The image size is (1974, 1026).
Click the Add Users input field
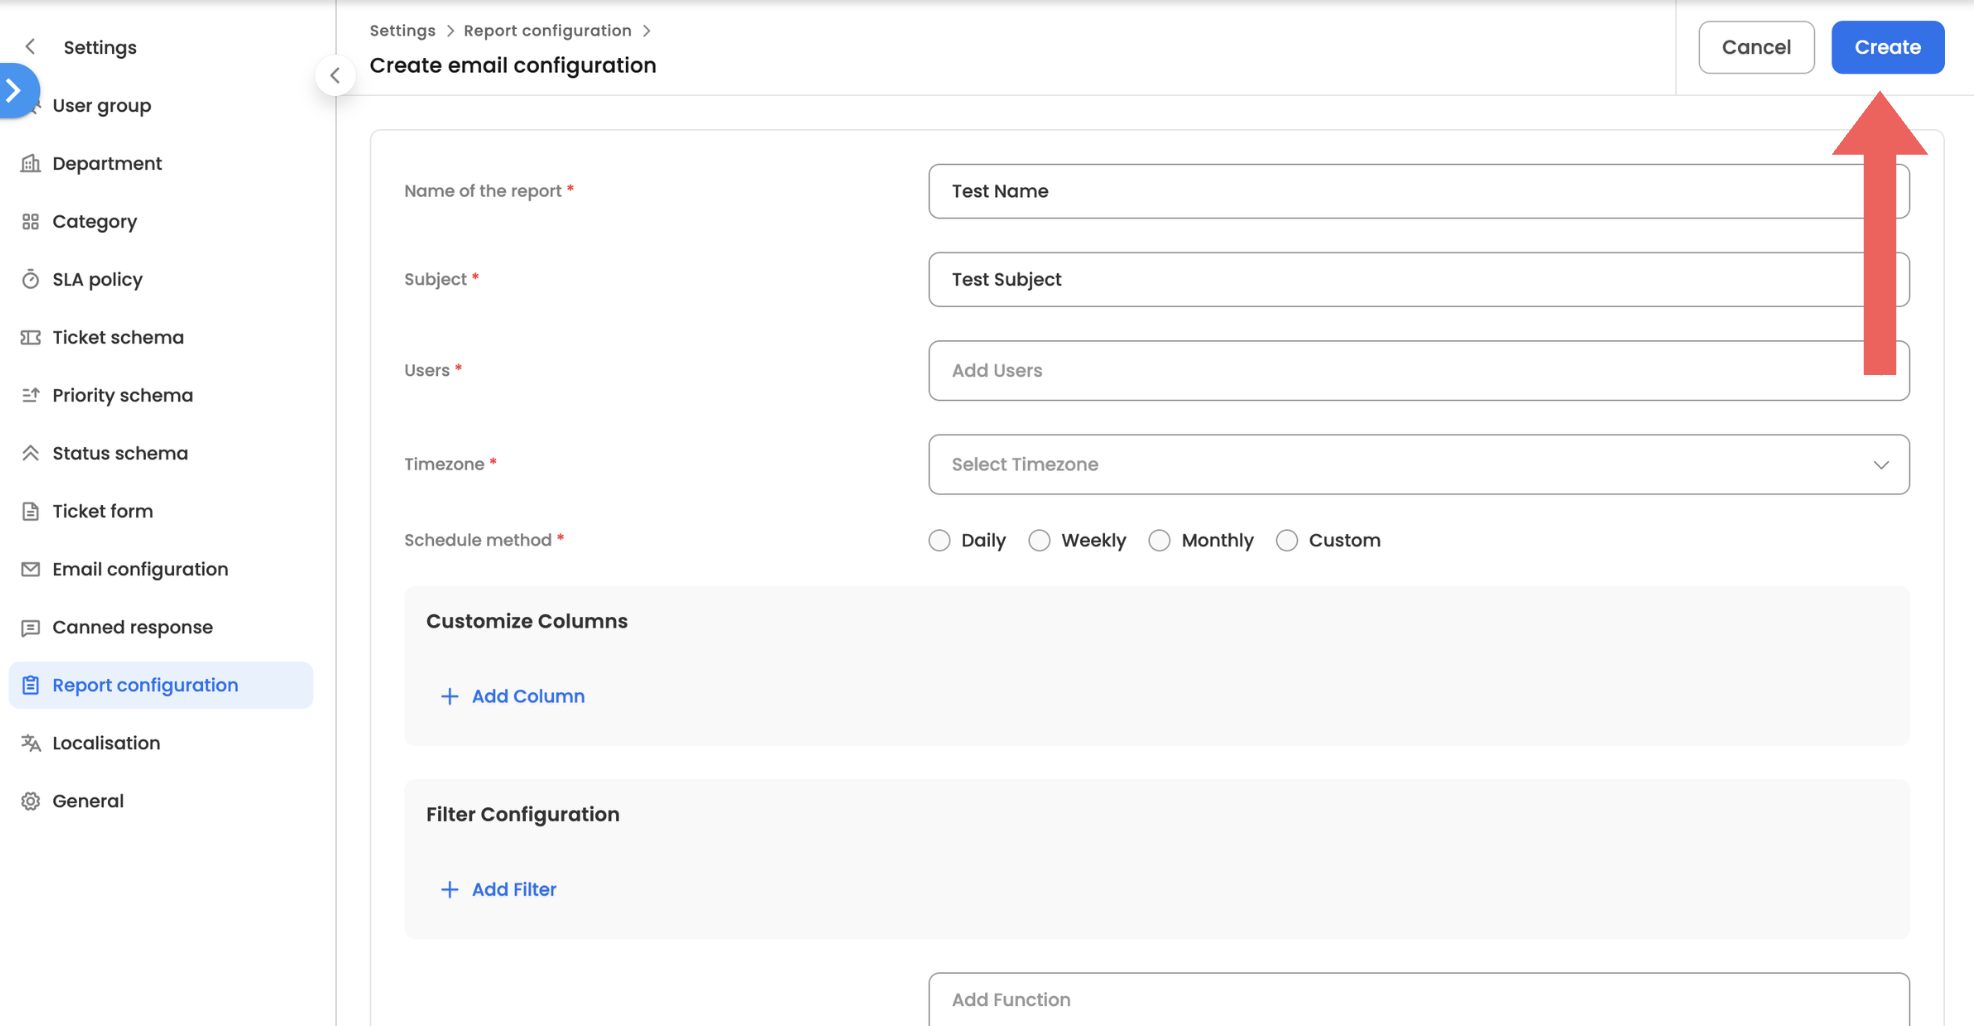click(x=1400, y=370)
